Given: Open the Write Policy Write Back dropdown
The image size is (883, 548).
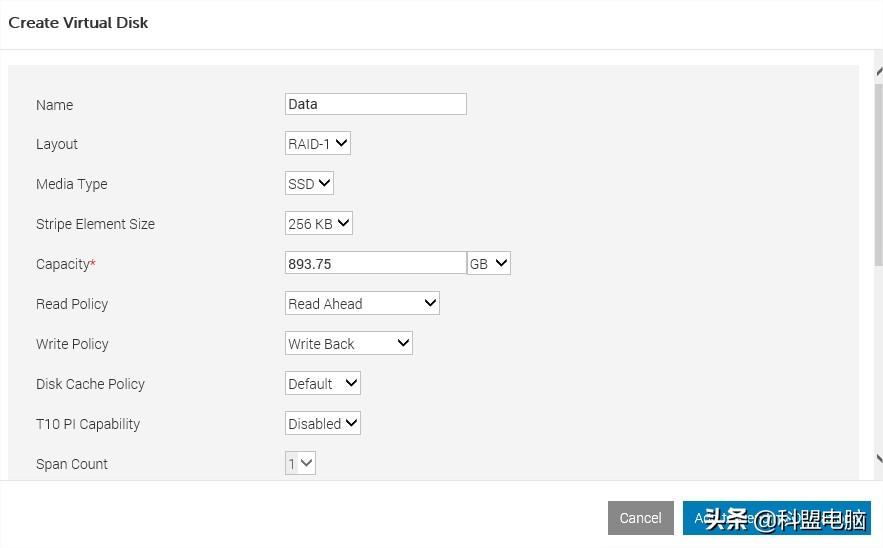Looking at the screenshot, I should pyautogui.click(x=349, y=344).
